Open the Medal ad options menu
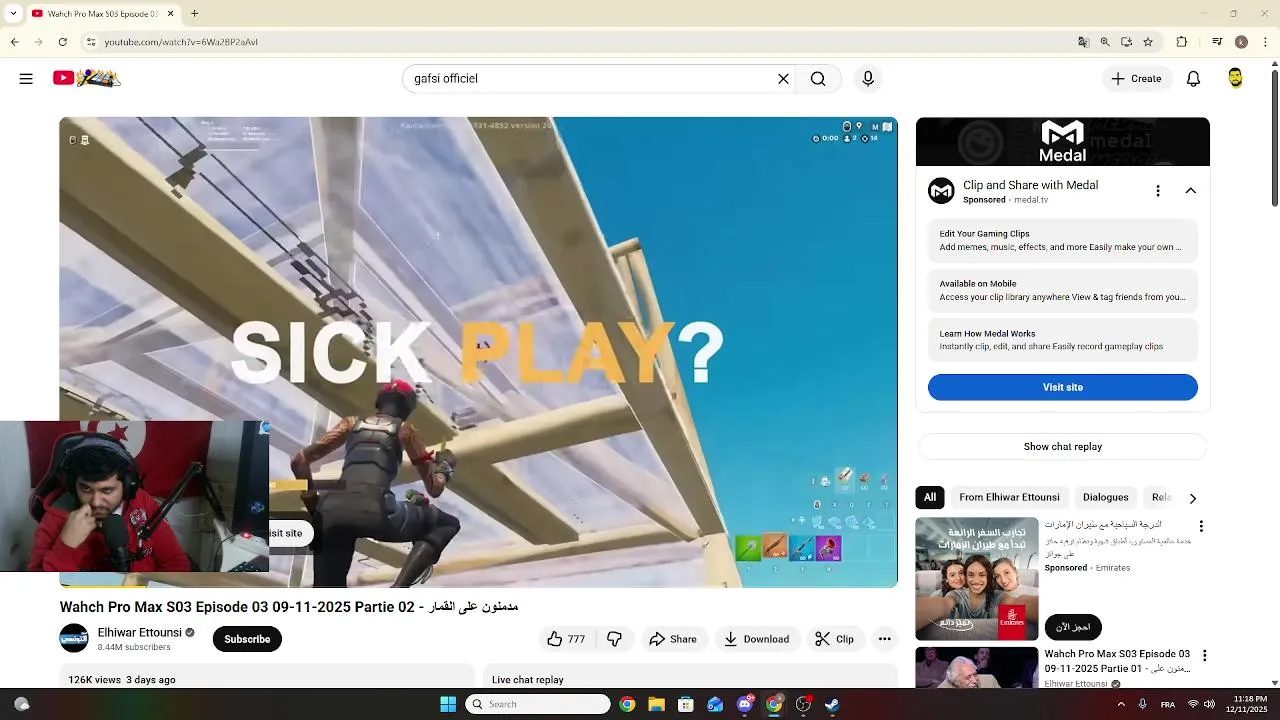This screenshot has height=720, width=1280. coord(1158,190)
